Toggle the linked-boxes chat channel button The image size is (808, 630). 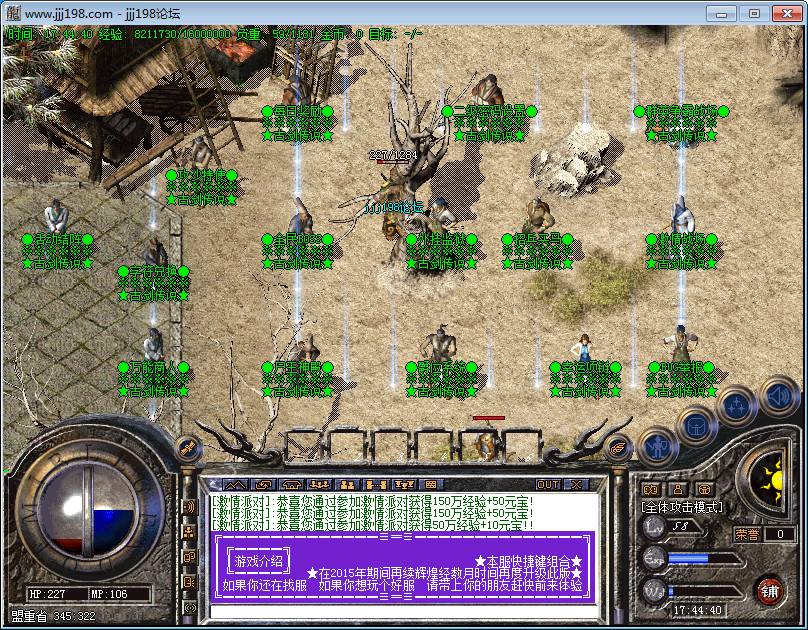pos(189,557)
